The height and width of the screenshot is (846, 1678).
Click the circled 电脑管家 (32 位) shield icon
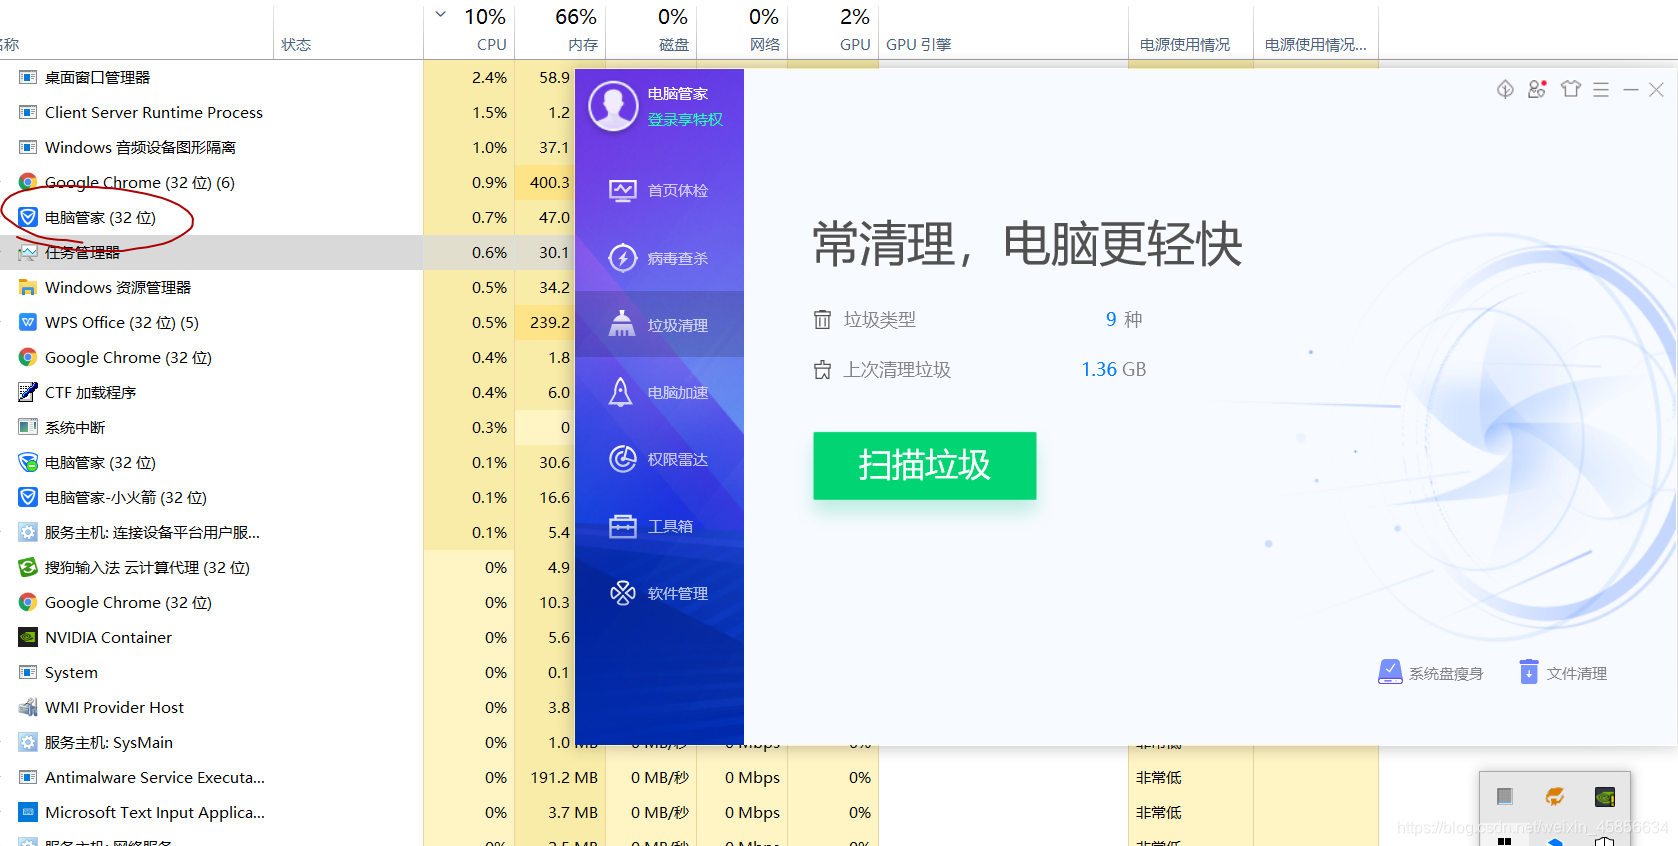[x=28, y=217]
